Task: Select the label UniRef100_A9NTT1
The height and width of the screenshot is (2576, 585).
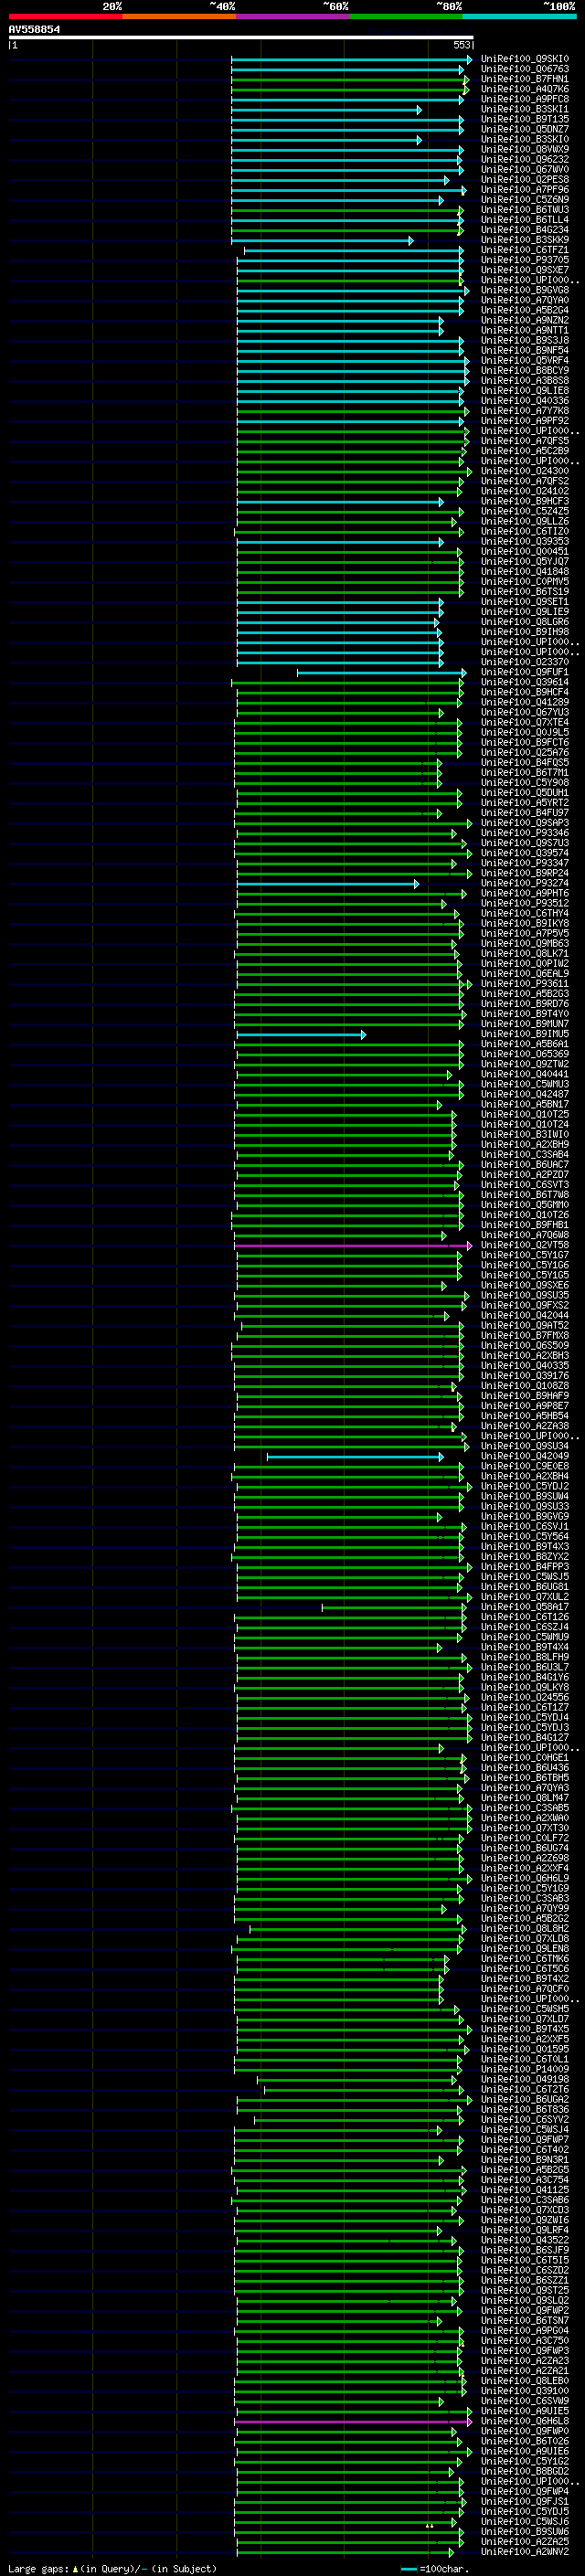Action: click(x=525, y=331)
